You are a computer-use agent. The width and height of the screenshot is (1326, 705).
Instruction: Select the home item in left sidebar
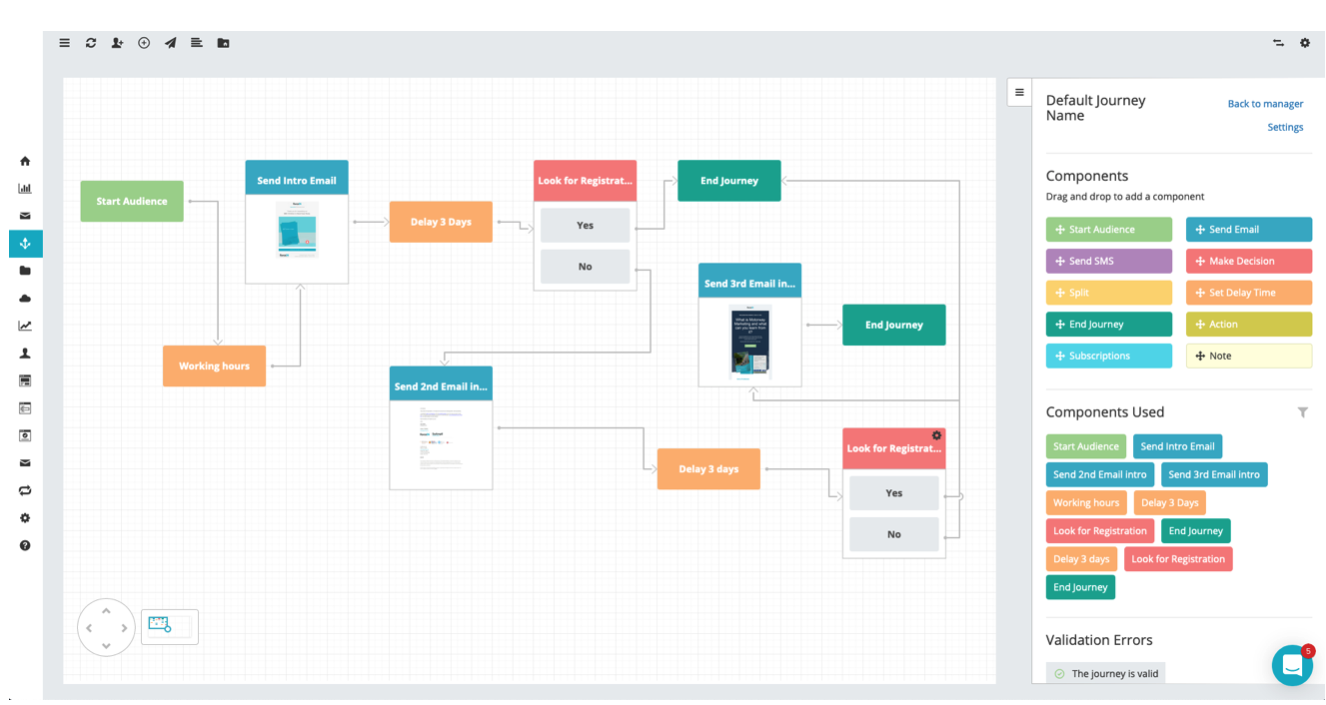25,161
